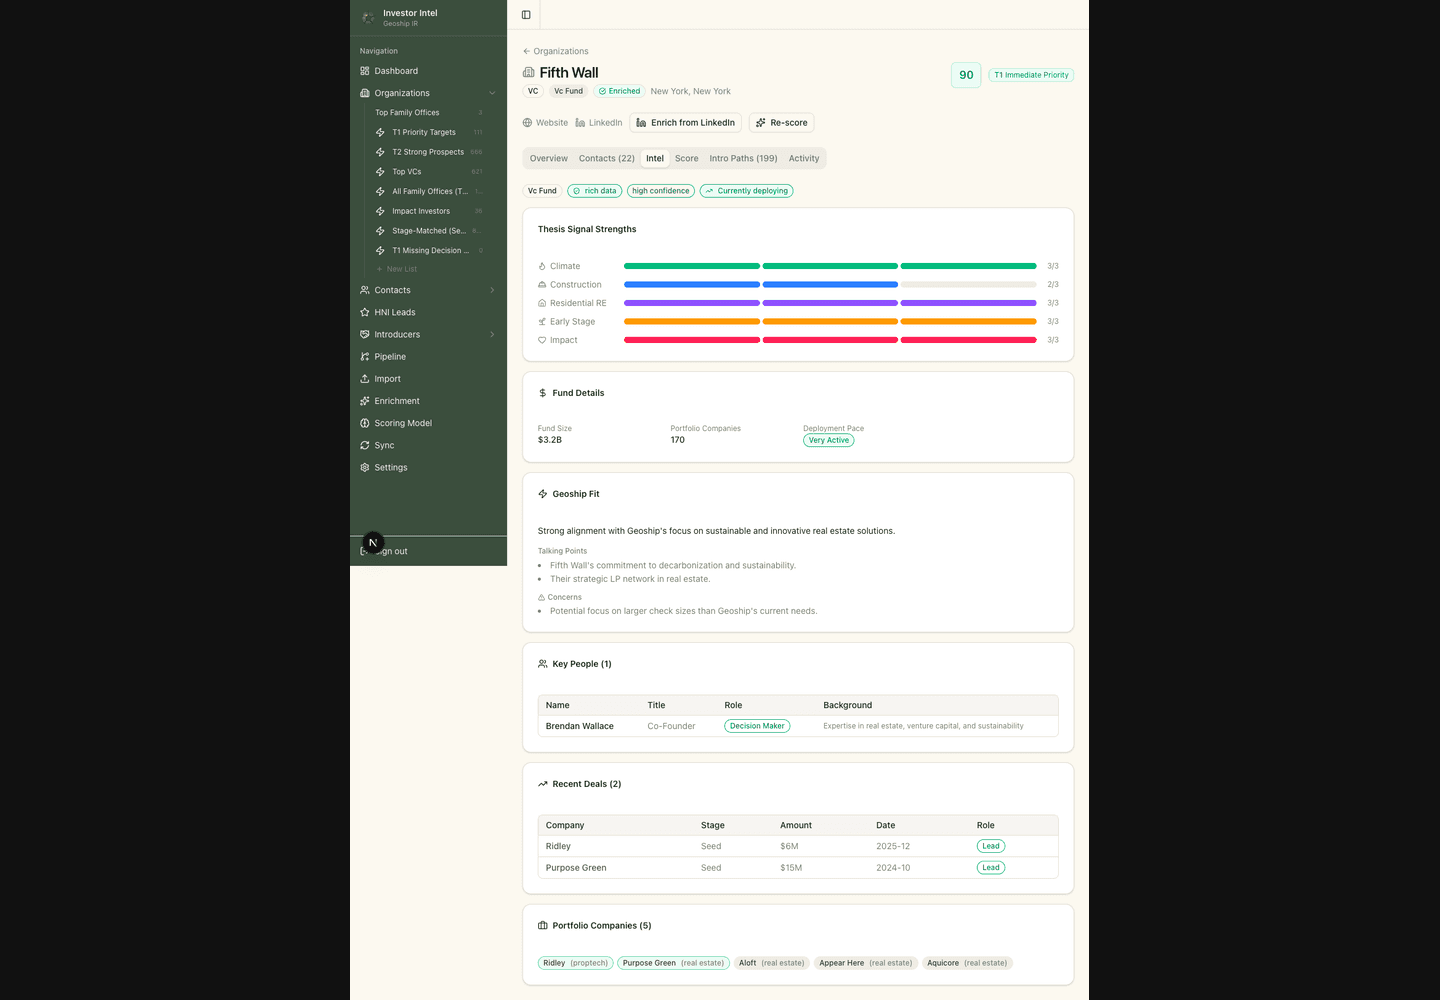This screenshot has width=1440, height=1000.
Task: Collapse the Organizations section chevron
Action: [492, 93]
